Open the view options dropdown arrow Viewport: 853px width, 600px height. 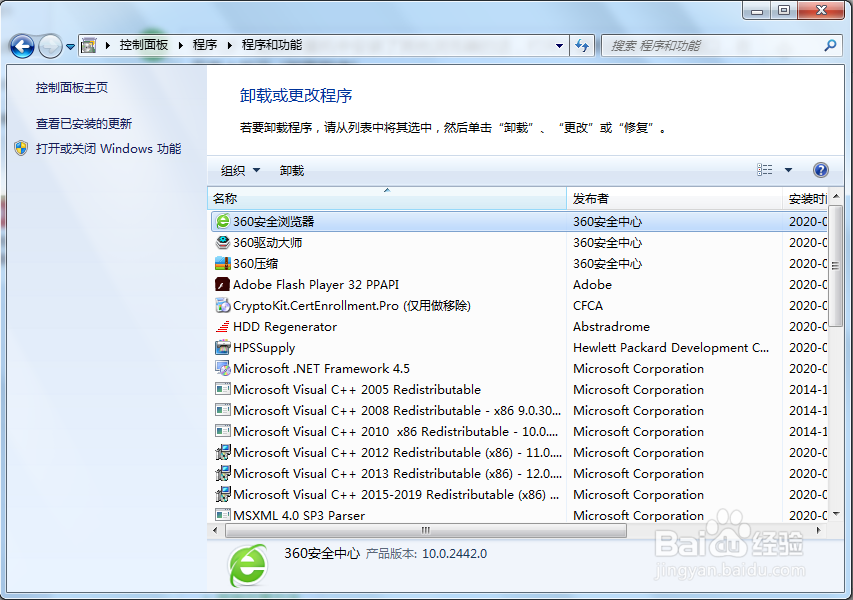(x=788, y=170)
